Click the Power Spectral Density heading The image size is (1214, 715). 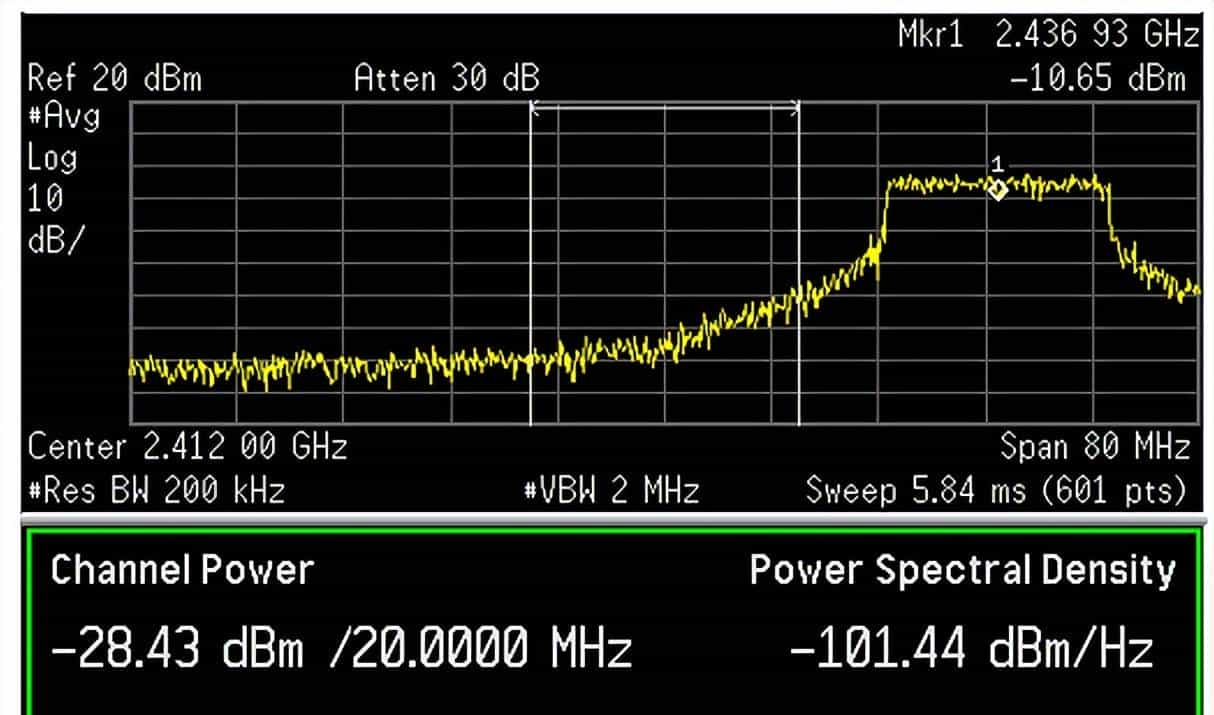coord(963,571)
